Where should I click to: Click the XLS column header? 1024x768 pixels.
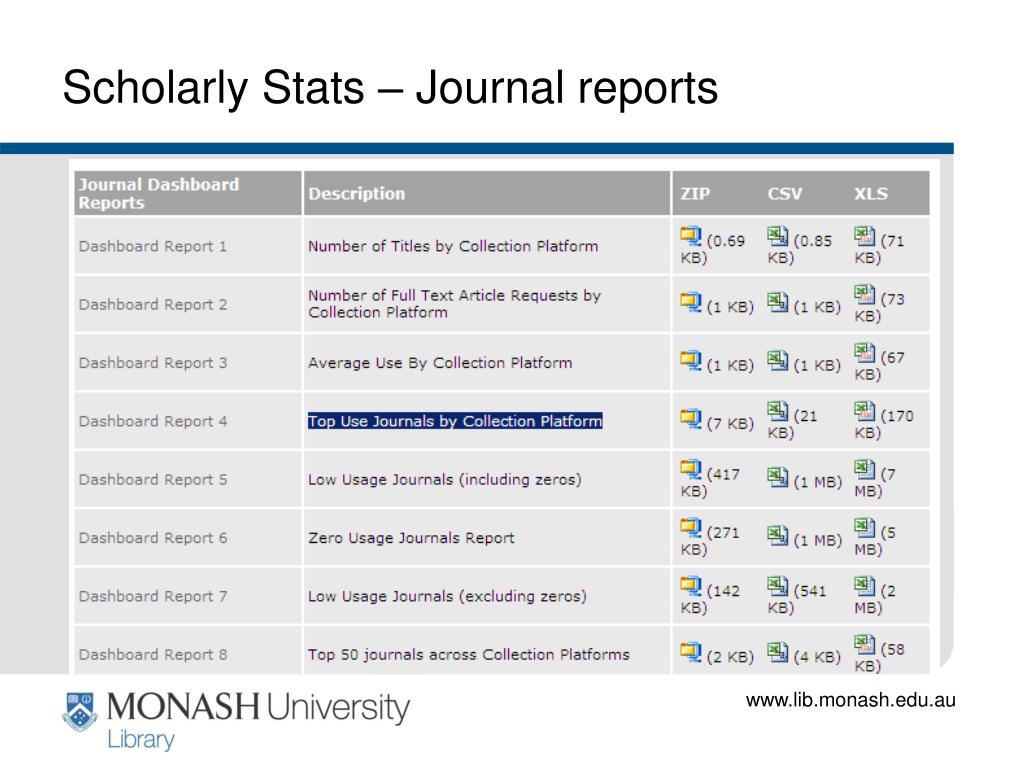point(871,193)
